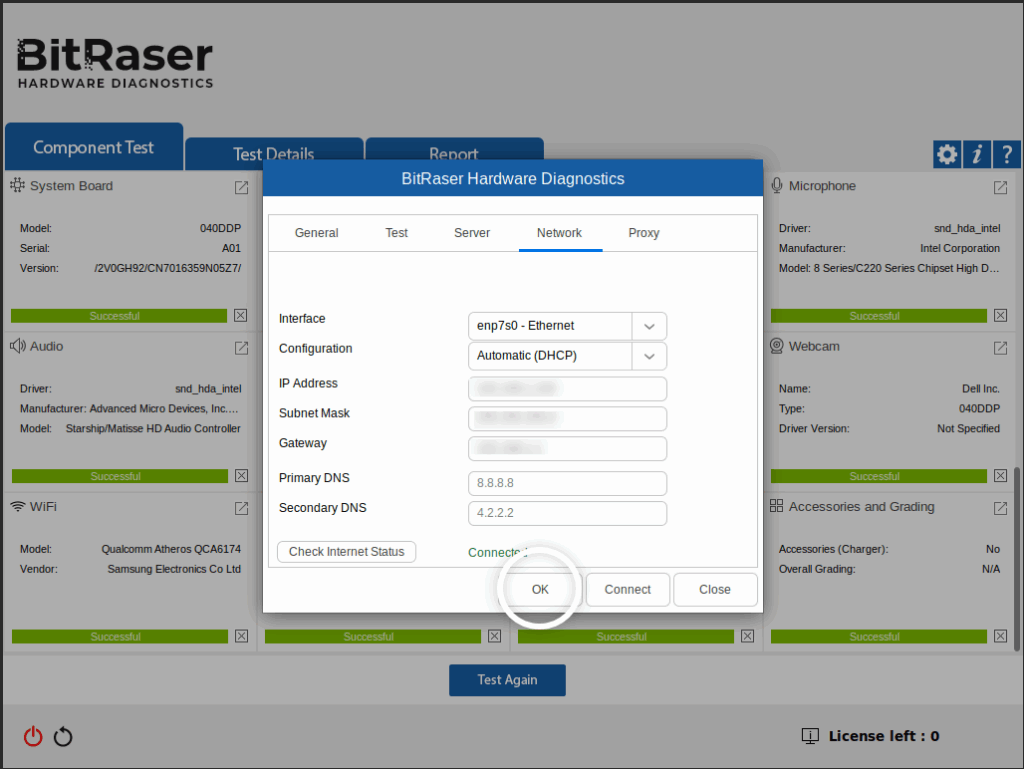Click the 'License left : 0' text
Viewport: 1024px width, 769px height.
tap(884, 736)
